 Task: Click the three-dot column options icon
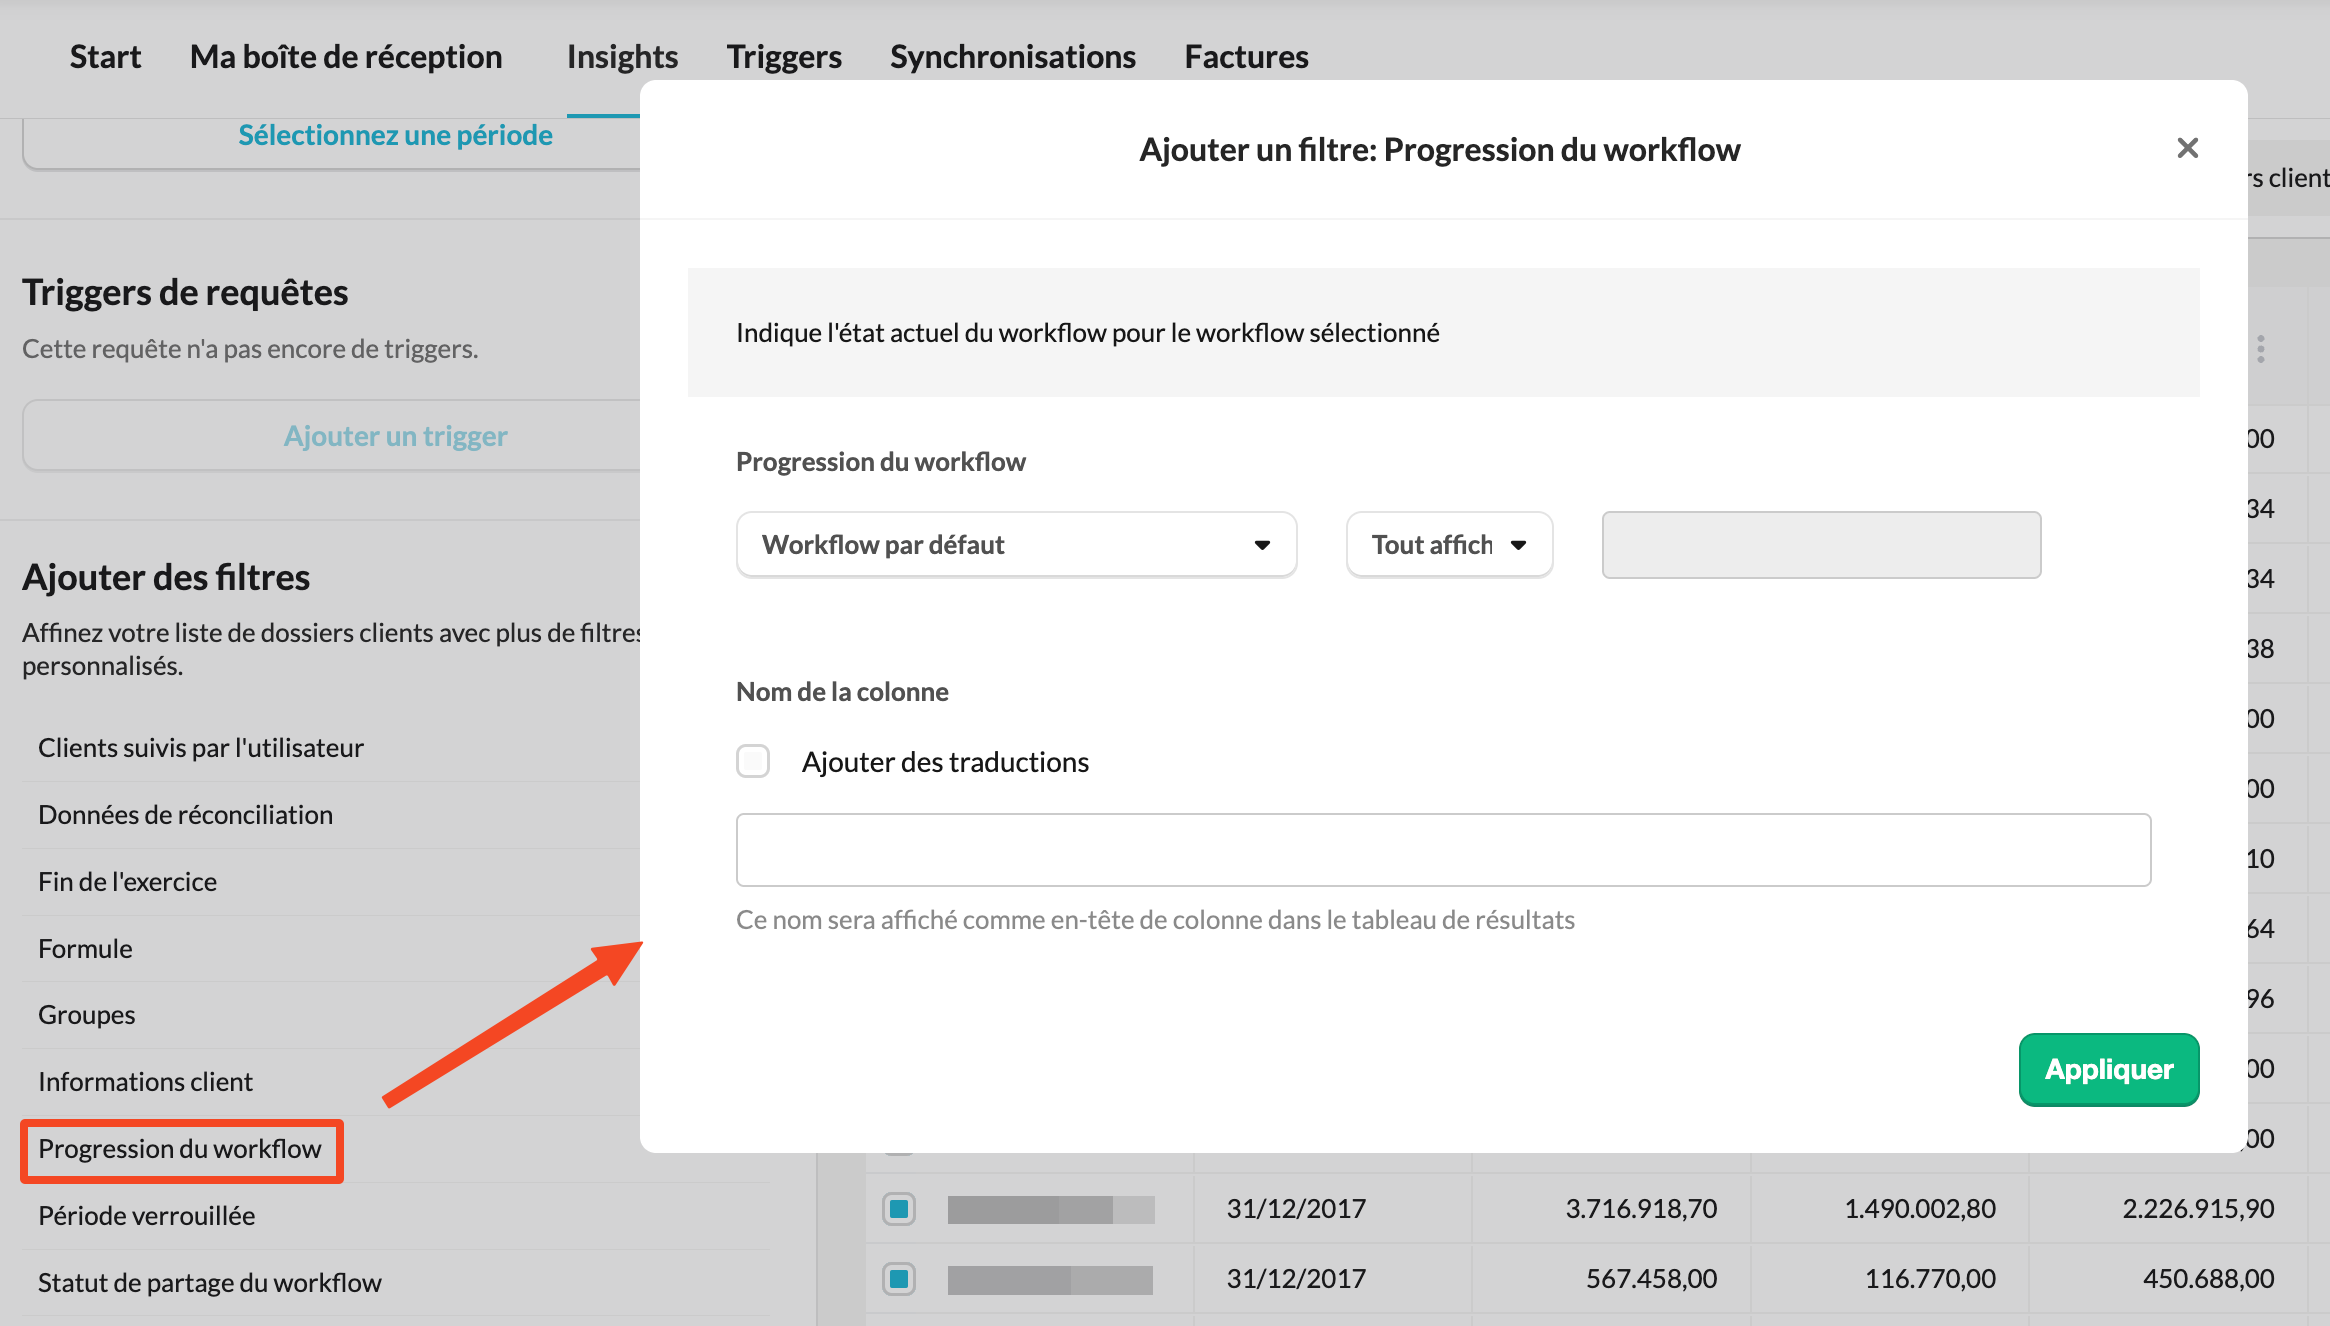coord(2260,349)
